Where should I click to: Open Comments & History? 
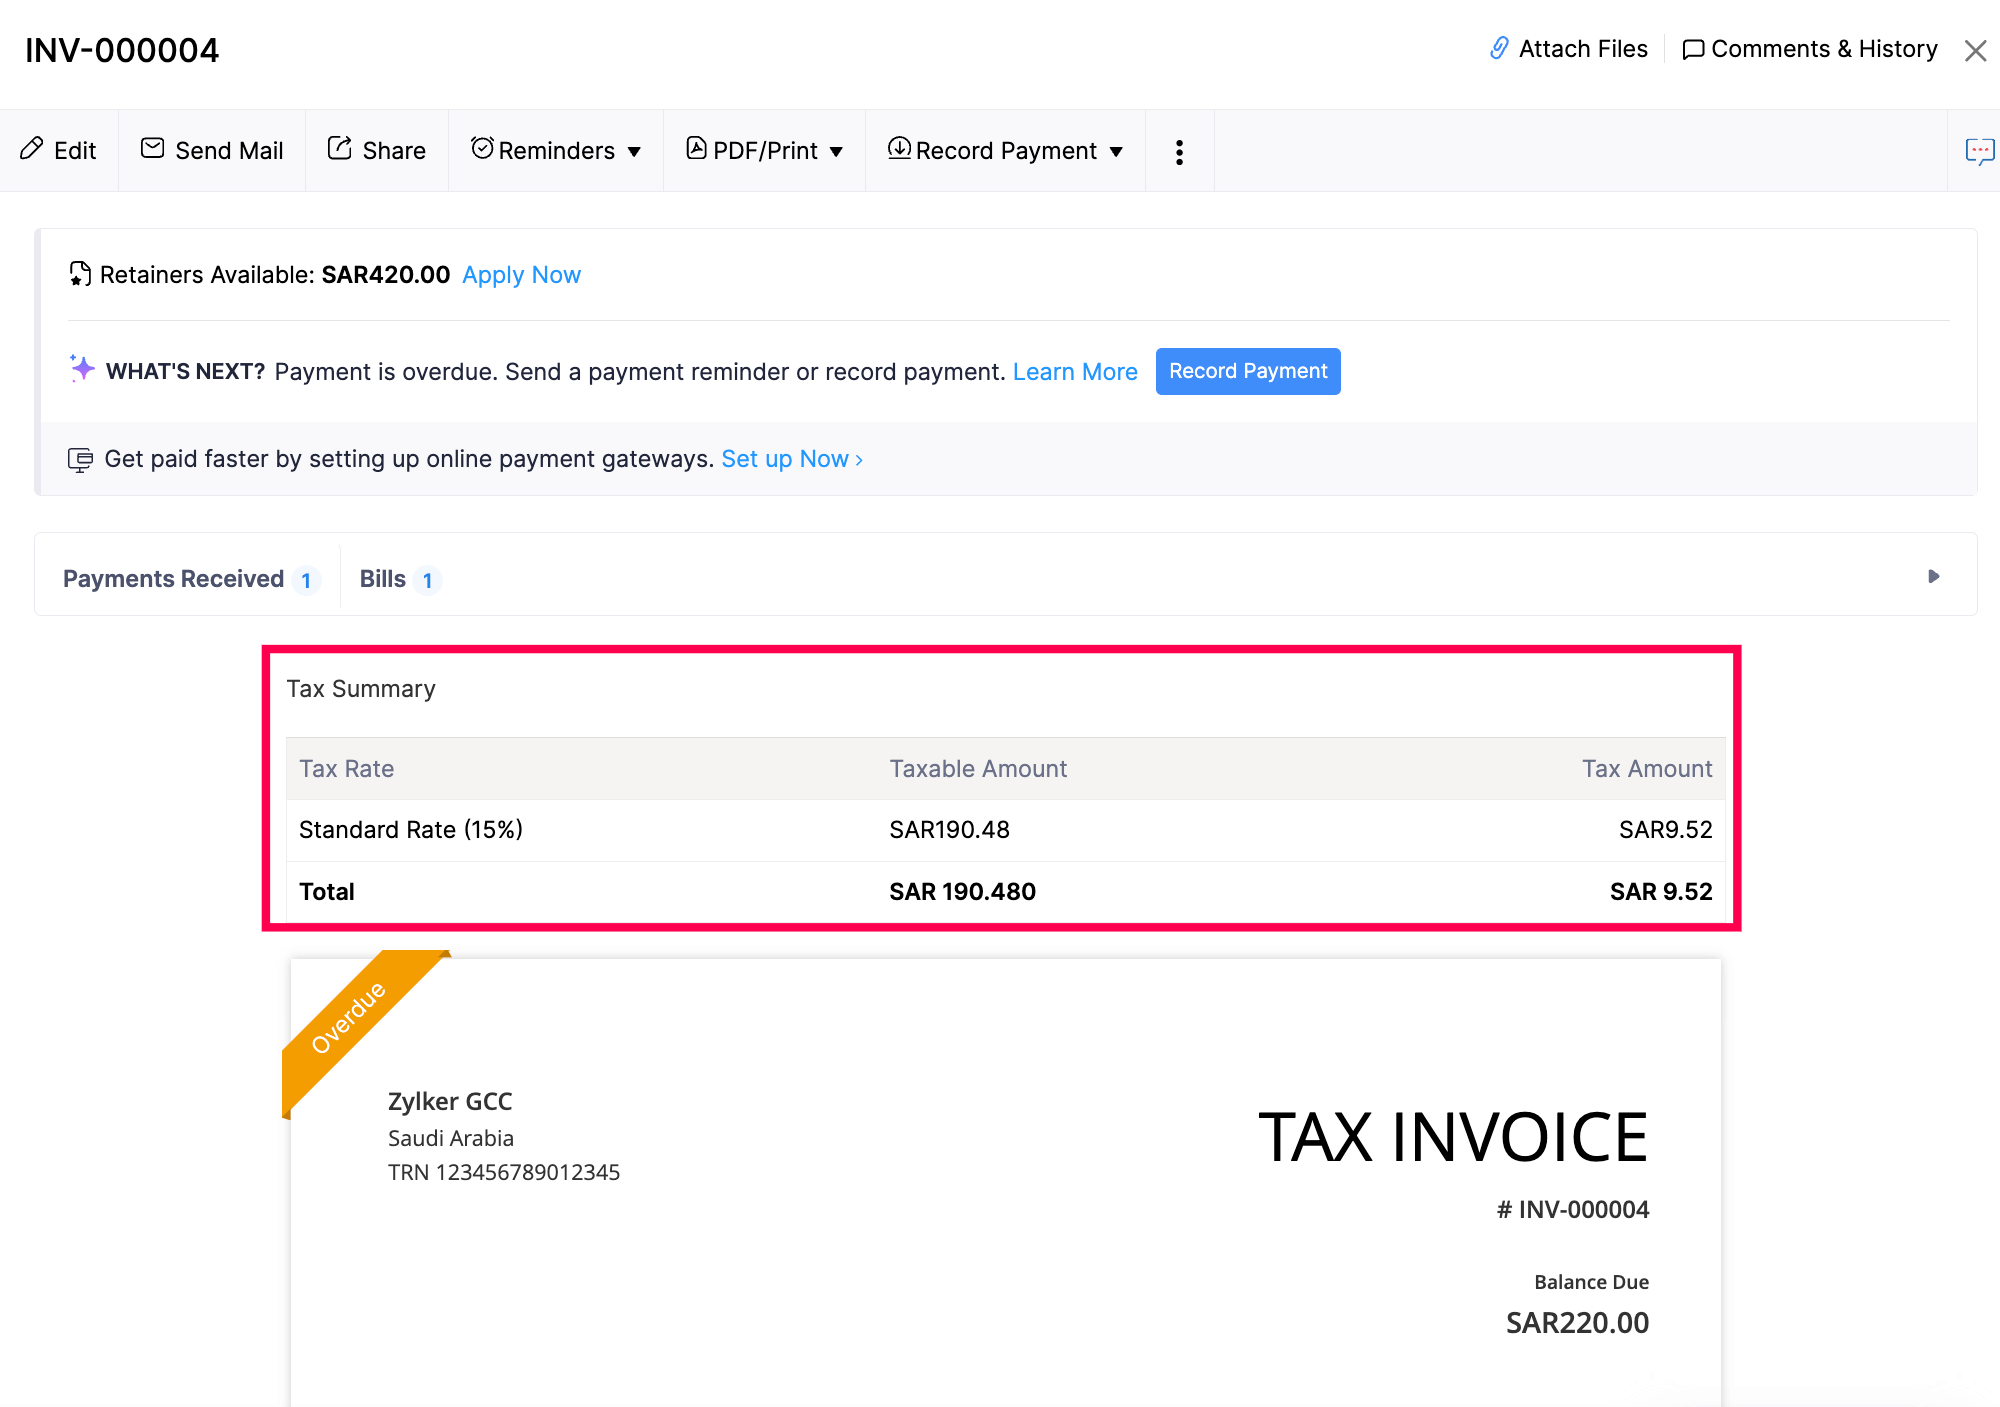[x=1808, y=48]
